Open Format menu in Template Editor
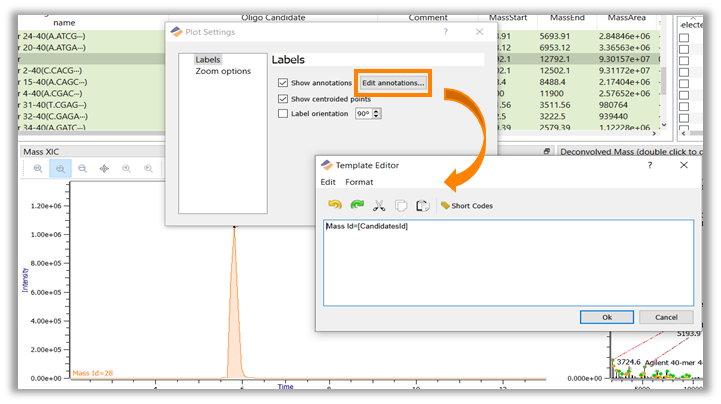Screen dimensions: 721x404 359,182
